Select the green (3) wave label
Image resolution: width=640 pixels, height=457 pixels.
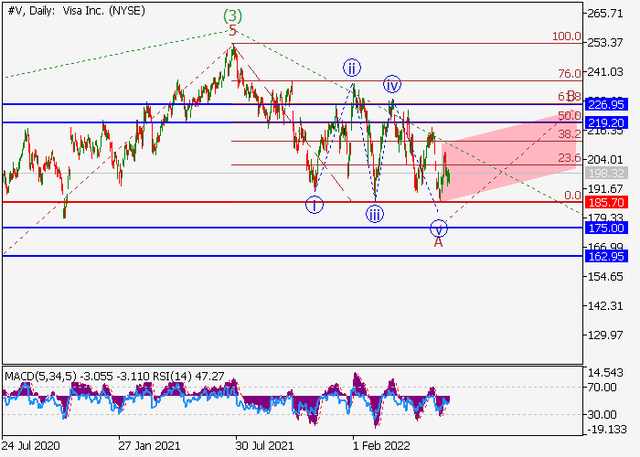click(232, 16)
